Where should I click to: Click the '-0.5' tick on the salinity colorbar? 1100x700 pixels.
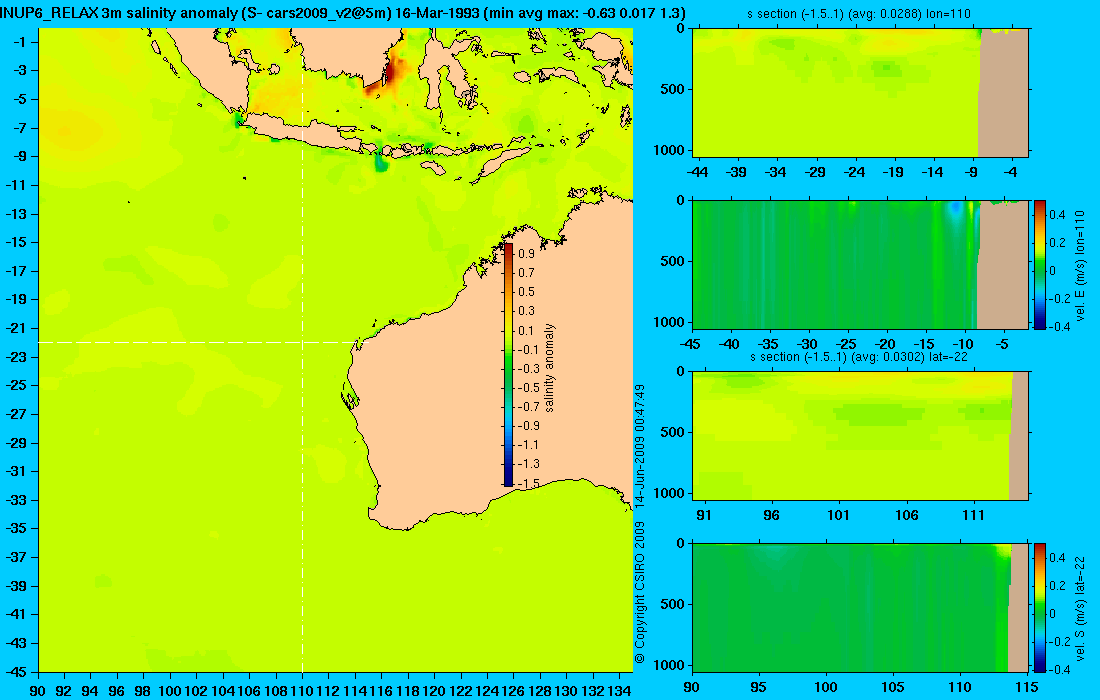(x=528, y=387)
